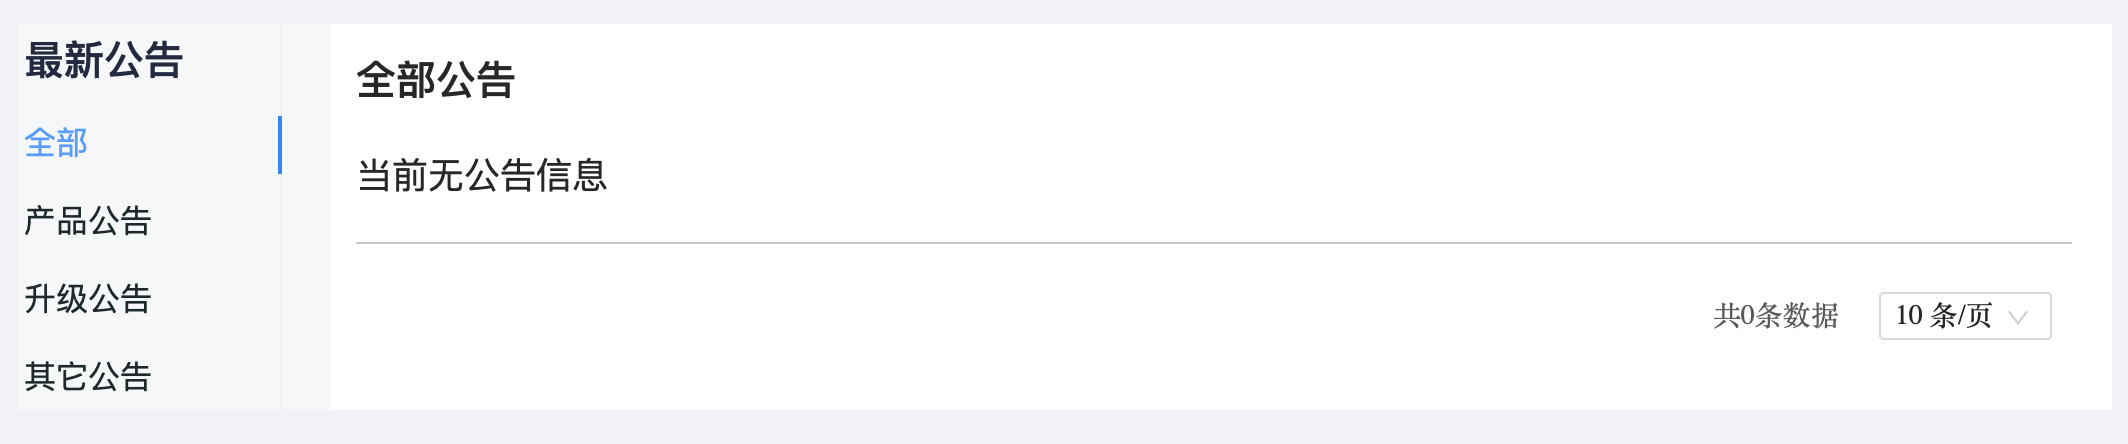
Task: Click the 数据 characters in the total count
Action: point(1811,316)
